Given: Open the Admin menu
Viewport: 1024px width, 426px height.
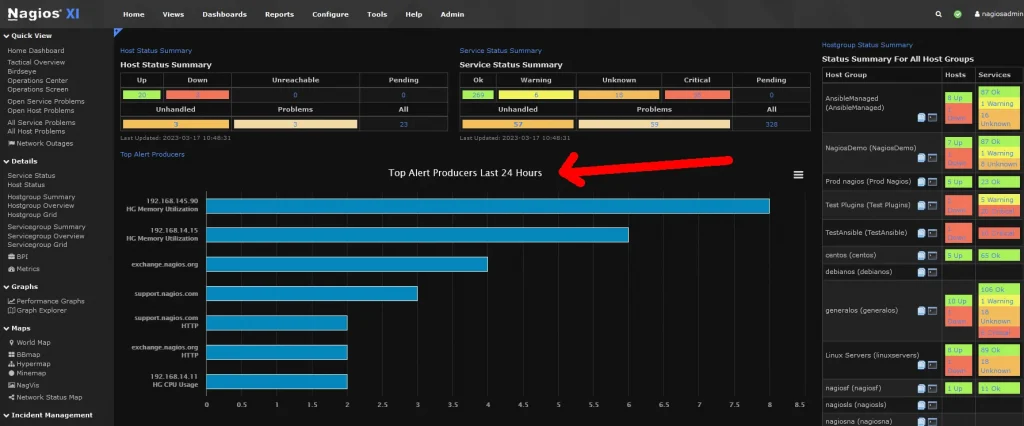Looking at the screenshot, I should tap(452, 14).
